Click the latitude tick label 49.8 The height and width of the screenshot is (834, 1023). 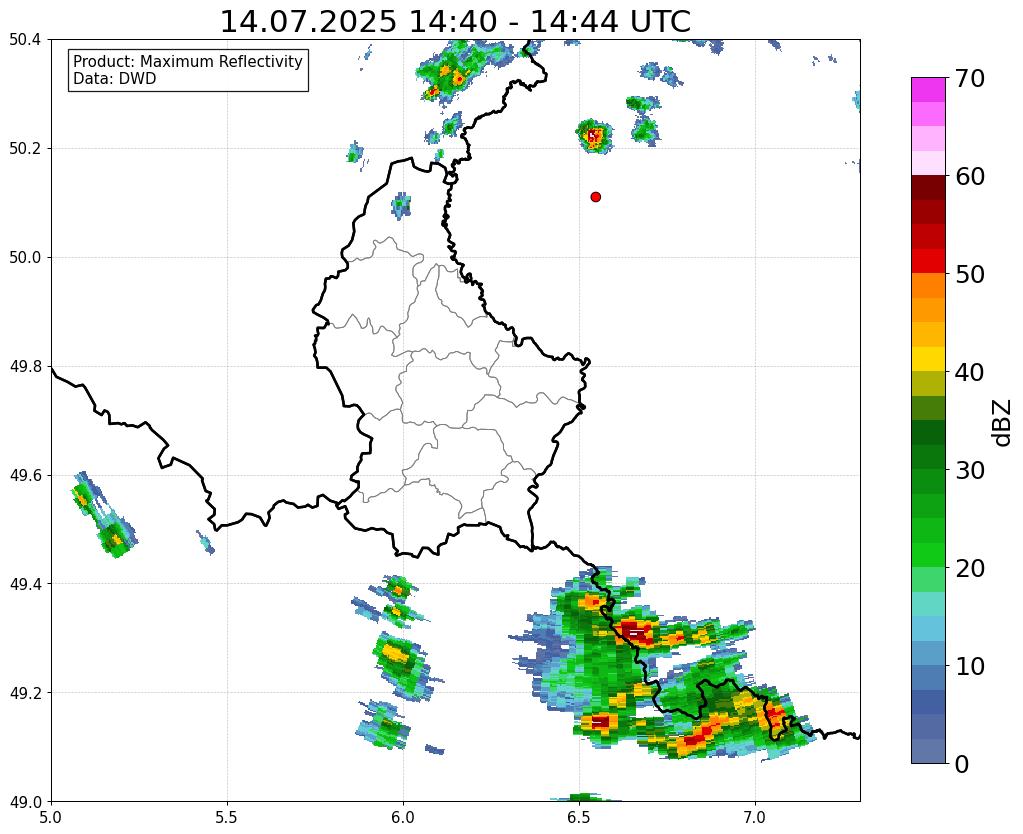[x=25, y=367]
